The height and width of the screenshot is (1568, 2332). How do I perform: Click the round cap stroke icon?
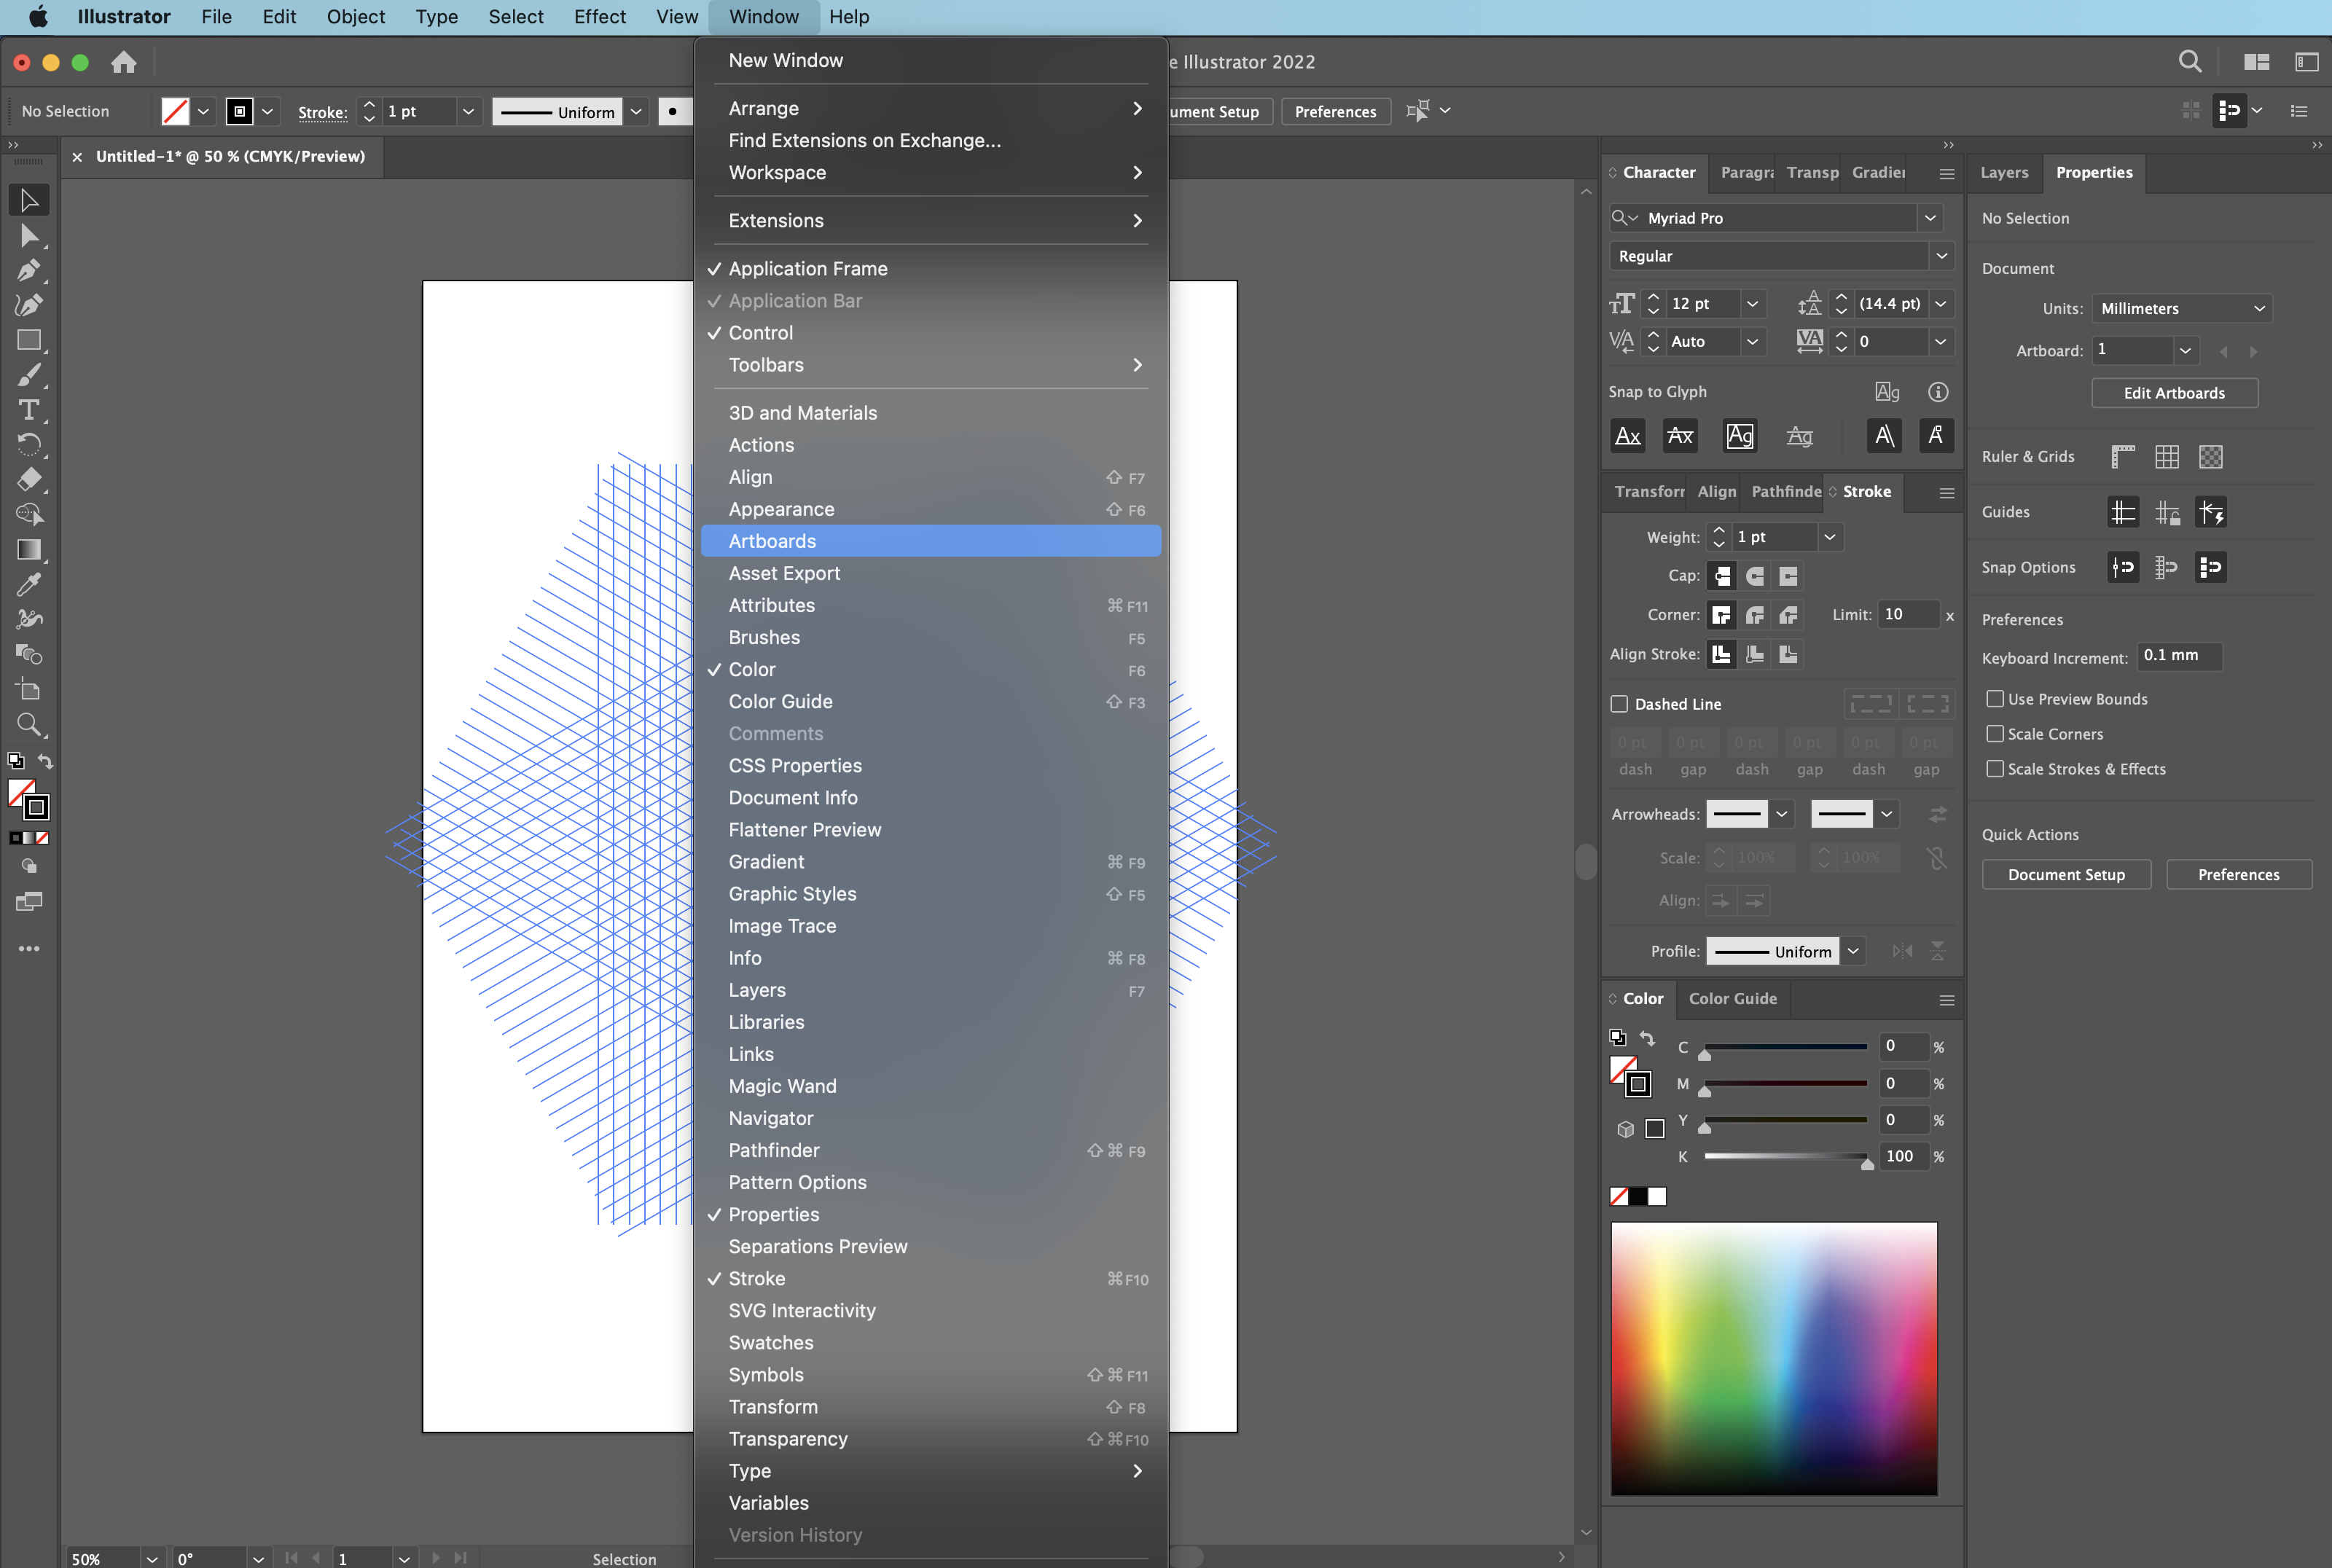1755,576
